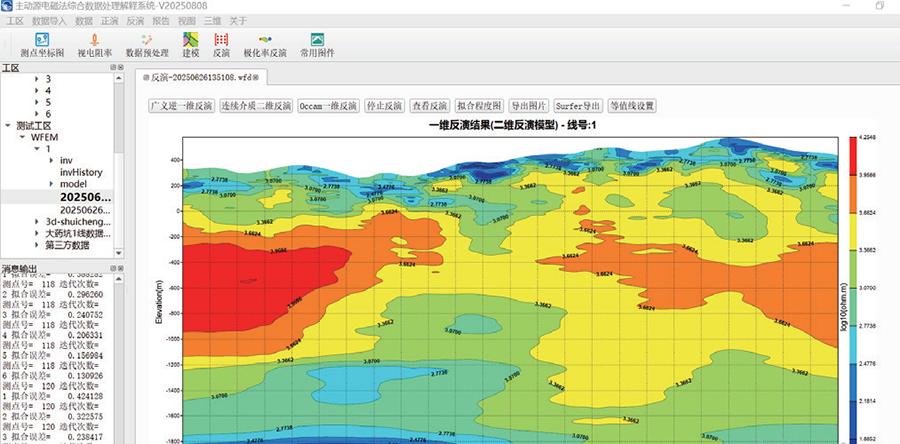Open the 三维 menu in the menu bar
900x444 pixels.
pyautogui.click(x=212, y=20)
